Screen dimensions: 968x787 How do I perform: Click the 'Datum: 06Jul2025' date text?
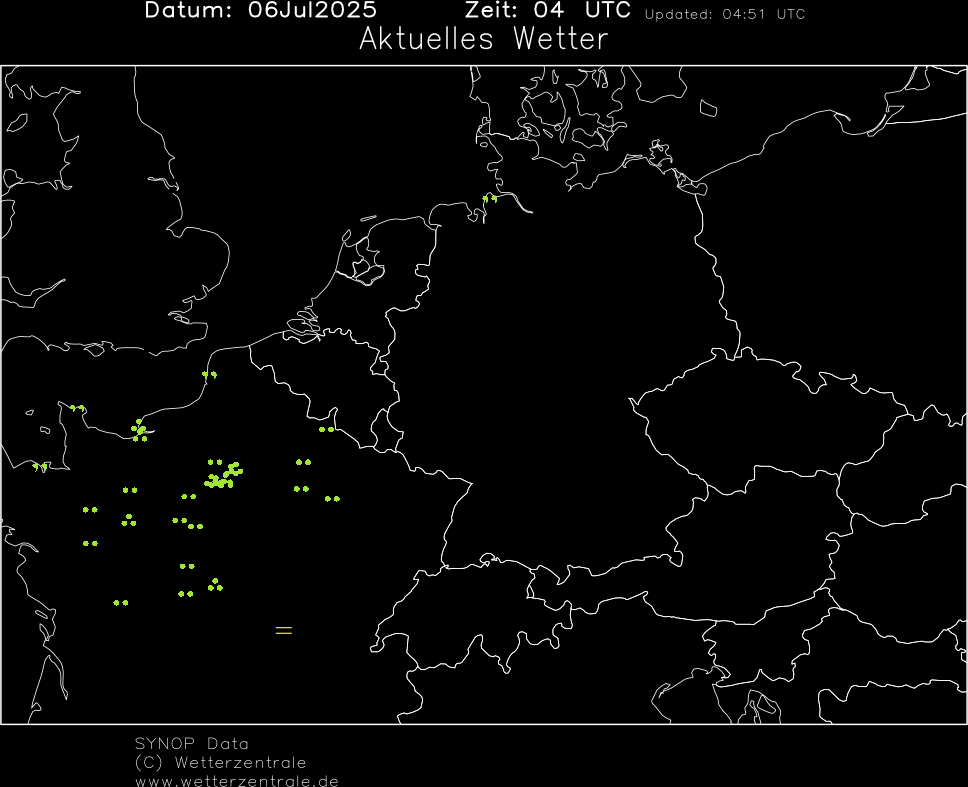[x=261, y=10]
